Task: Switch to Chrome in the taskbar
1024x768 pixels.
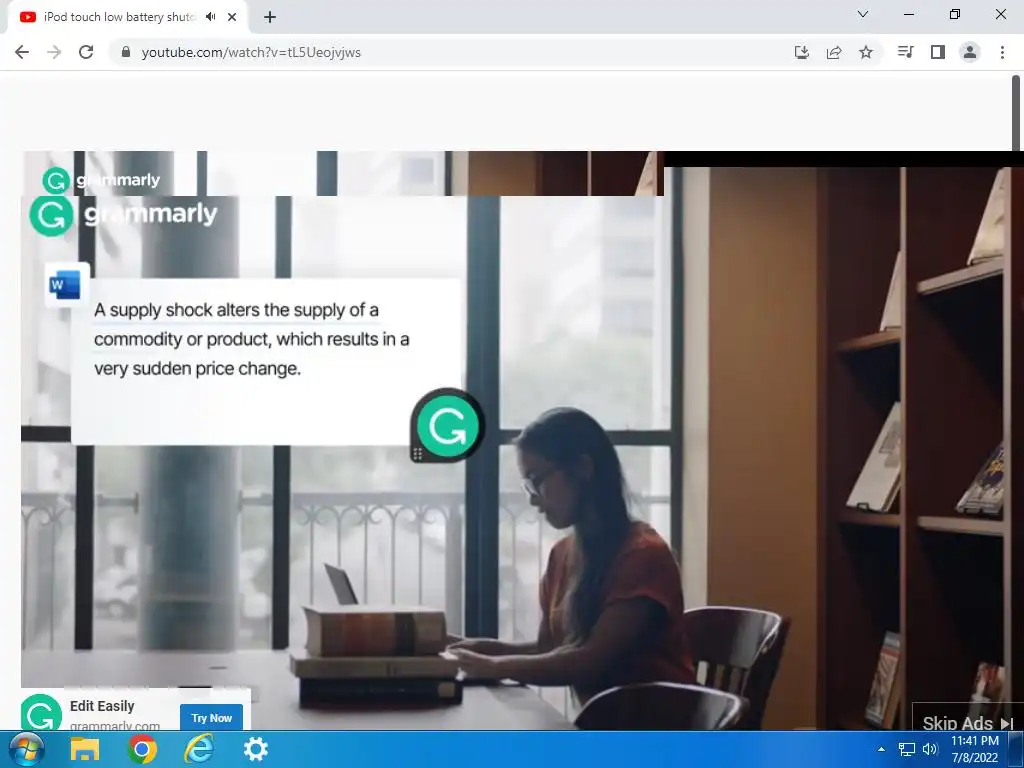Action: tap(142, 749)
